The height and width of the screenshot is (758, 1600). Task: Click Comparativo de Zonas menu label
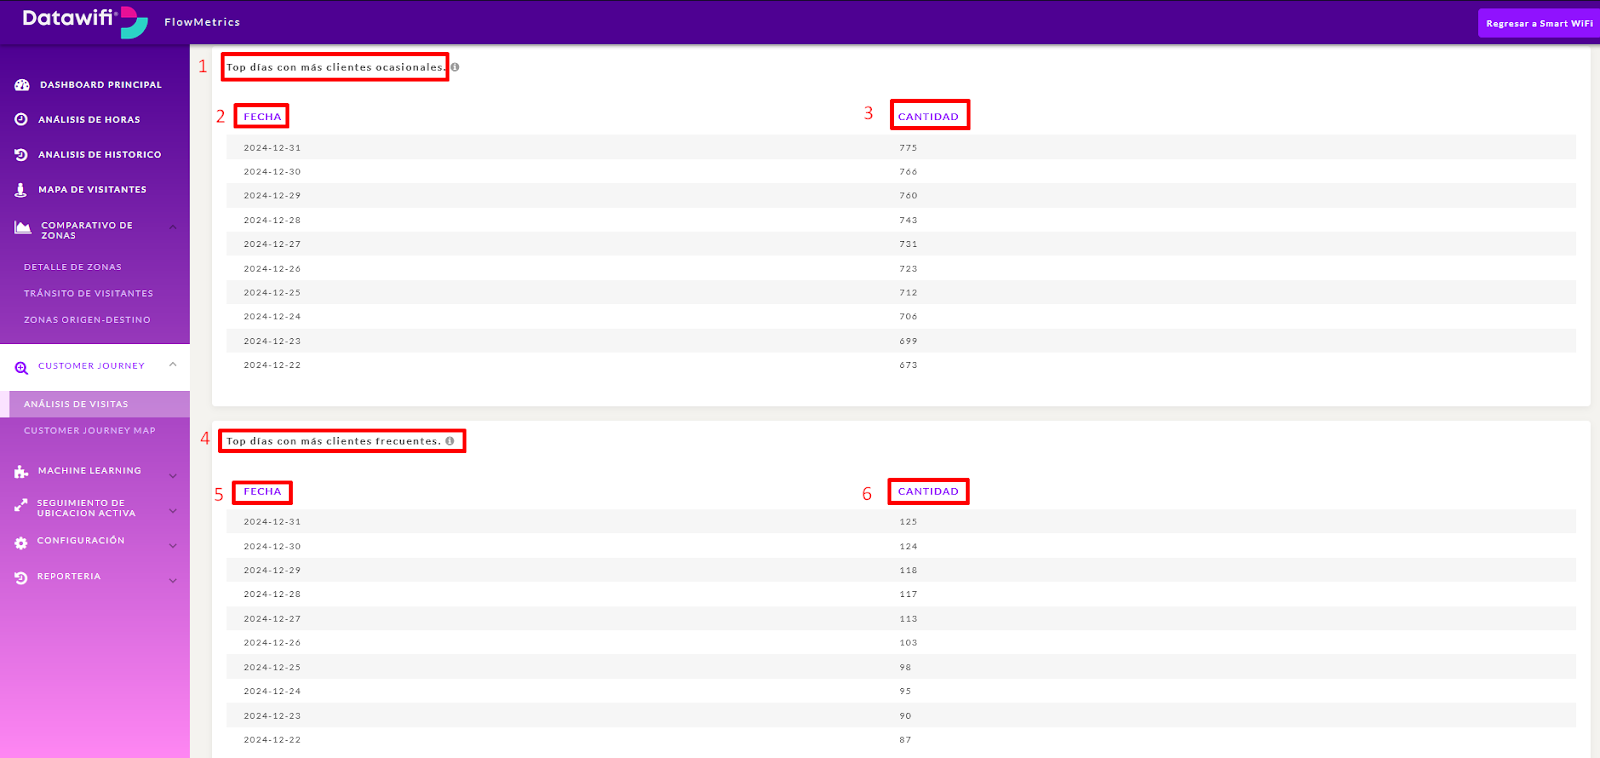(x=87, y=230)
